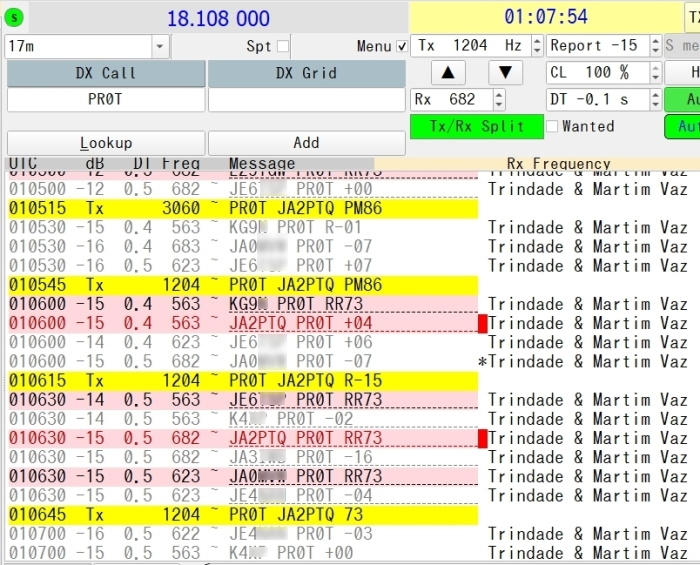Click red marker beside JA2PTQ PR0T +04
Image resolution: width=700 pixels, height=565 pixels.
pos(483,324)
